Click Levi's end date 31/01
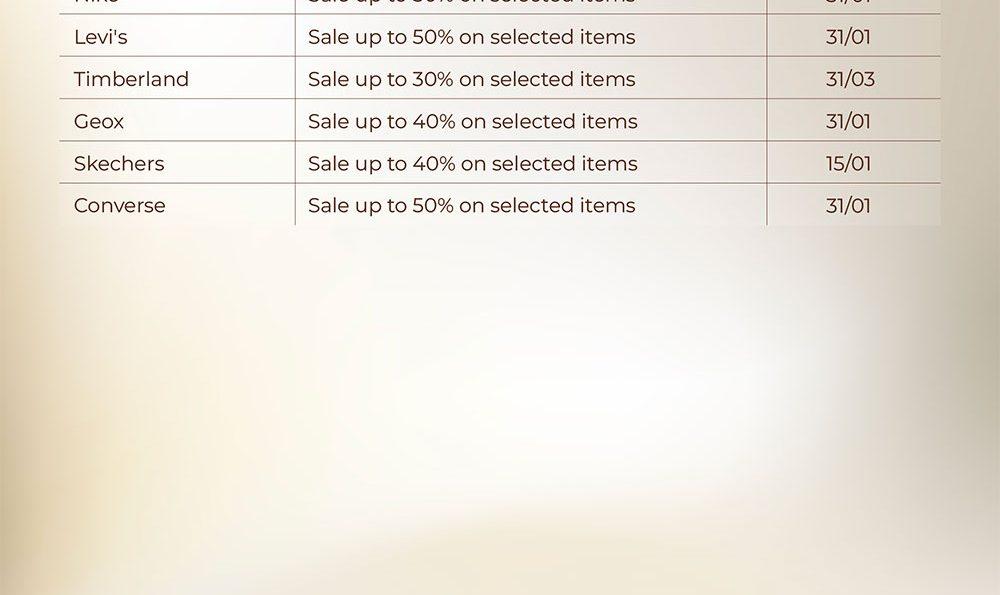This screenshot has height=595, width=1000. tap(848, 38)
